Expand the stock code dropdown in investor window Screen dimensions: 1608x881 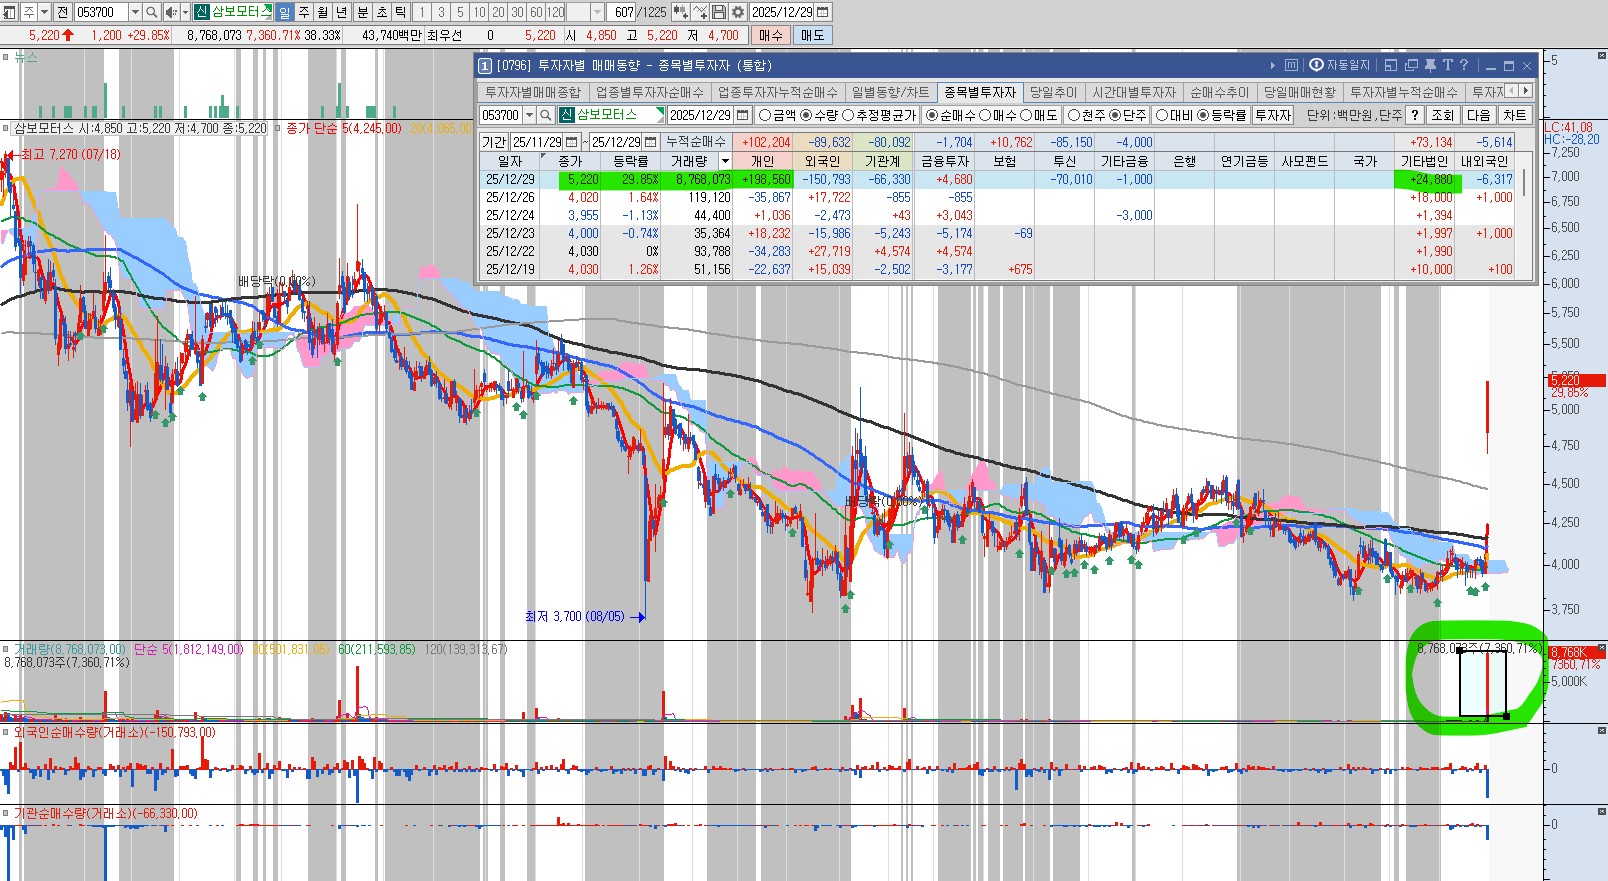[531, 115]
